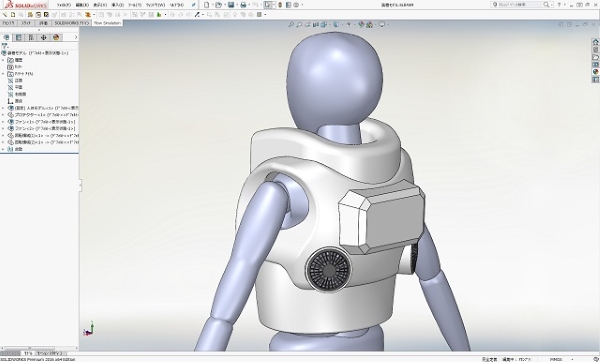The height and width of the screenshot is (362, 600).
Task: Expand the アノテート アイテム folder
Action: coord(3,73)
